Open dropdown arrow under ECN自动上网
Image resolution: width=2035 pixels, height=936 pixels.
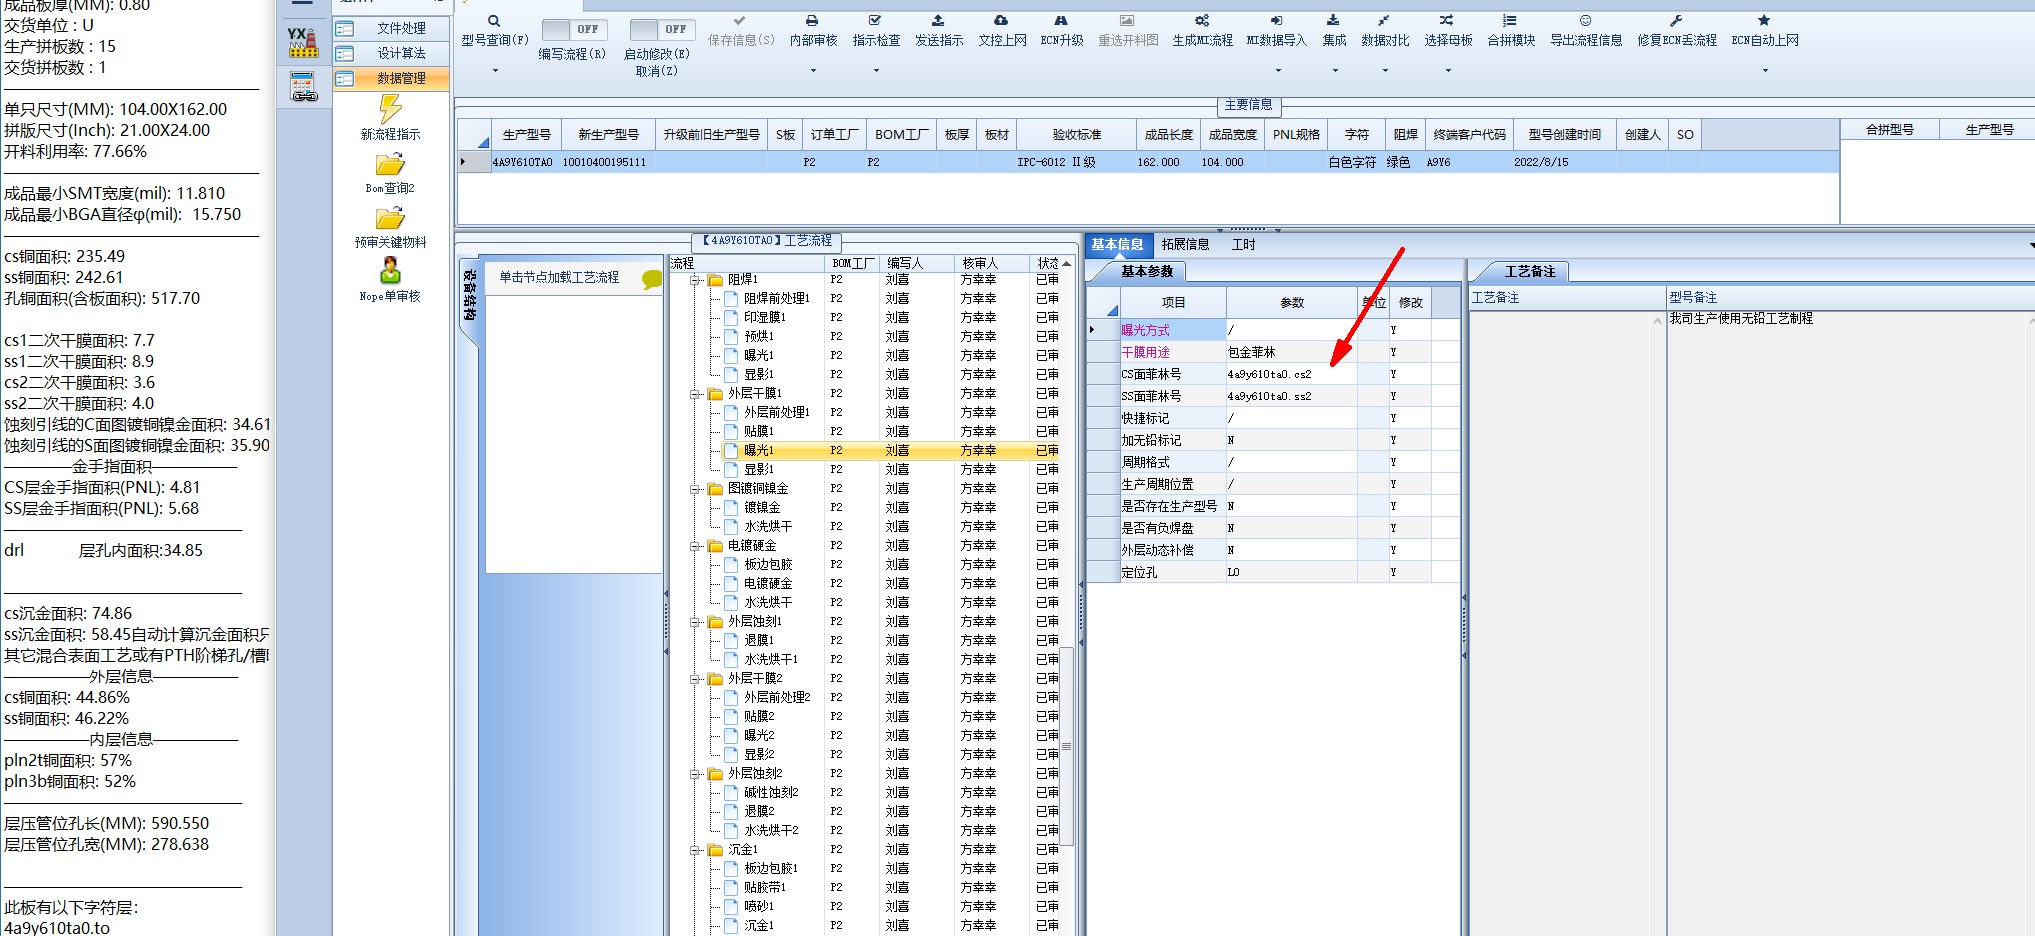point(1765,71)
